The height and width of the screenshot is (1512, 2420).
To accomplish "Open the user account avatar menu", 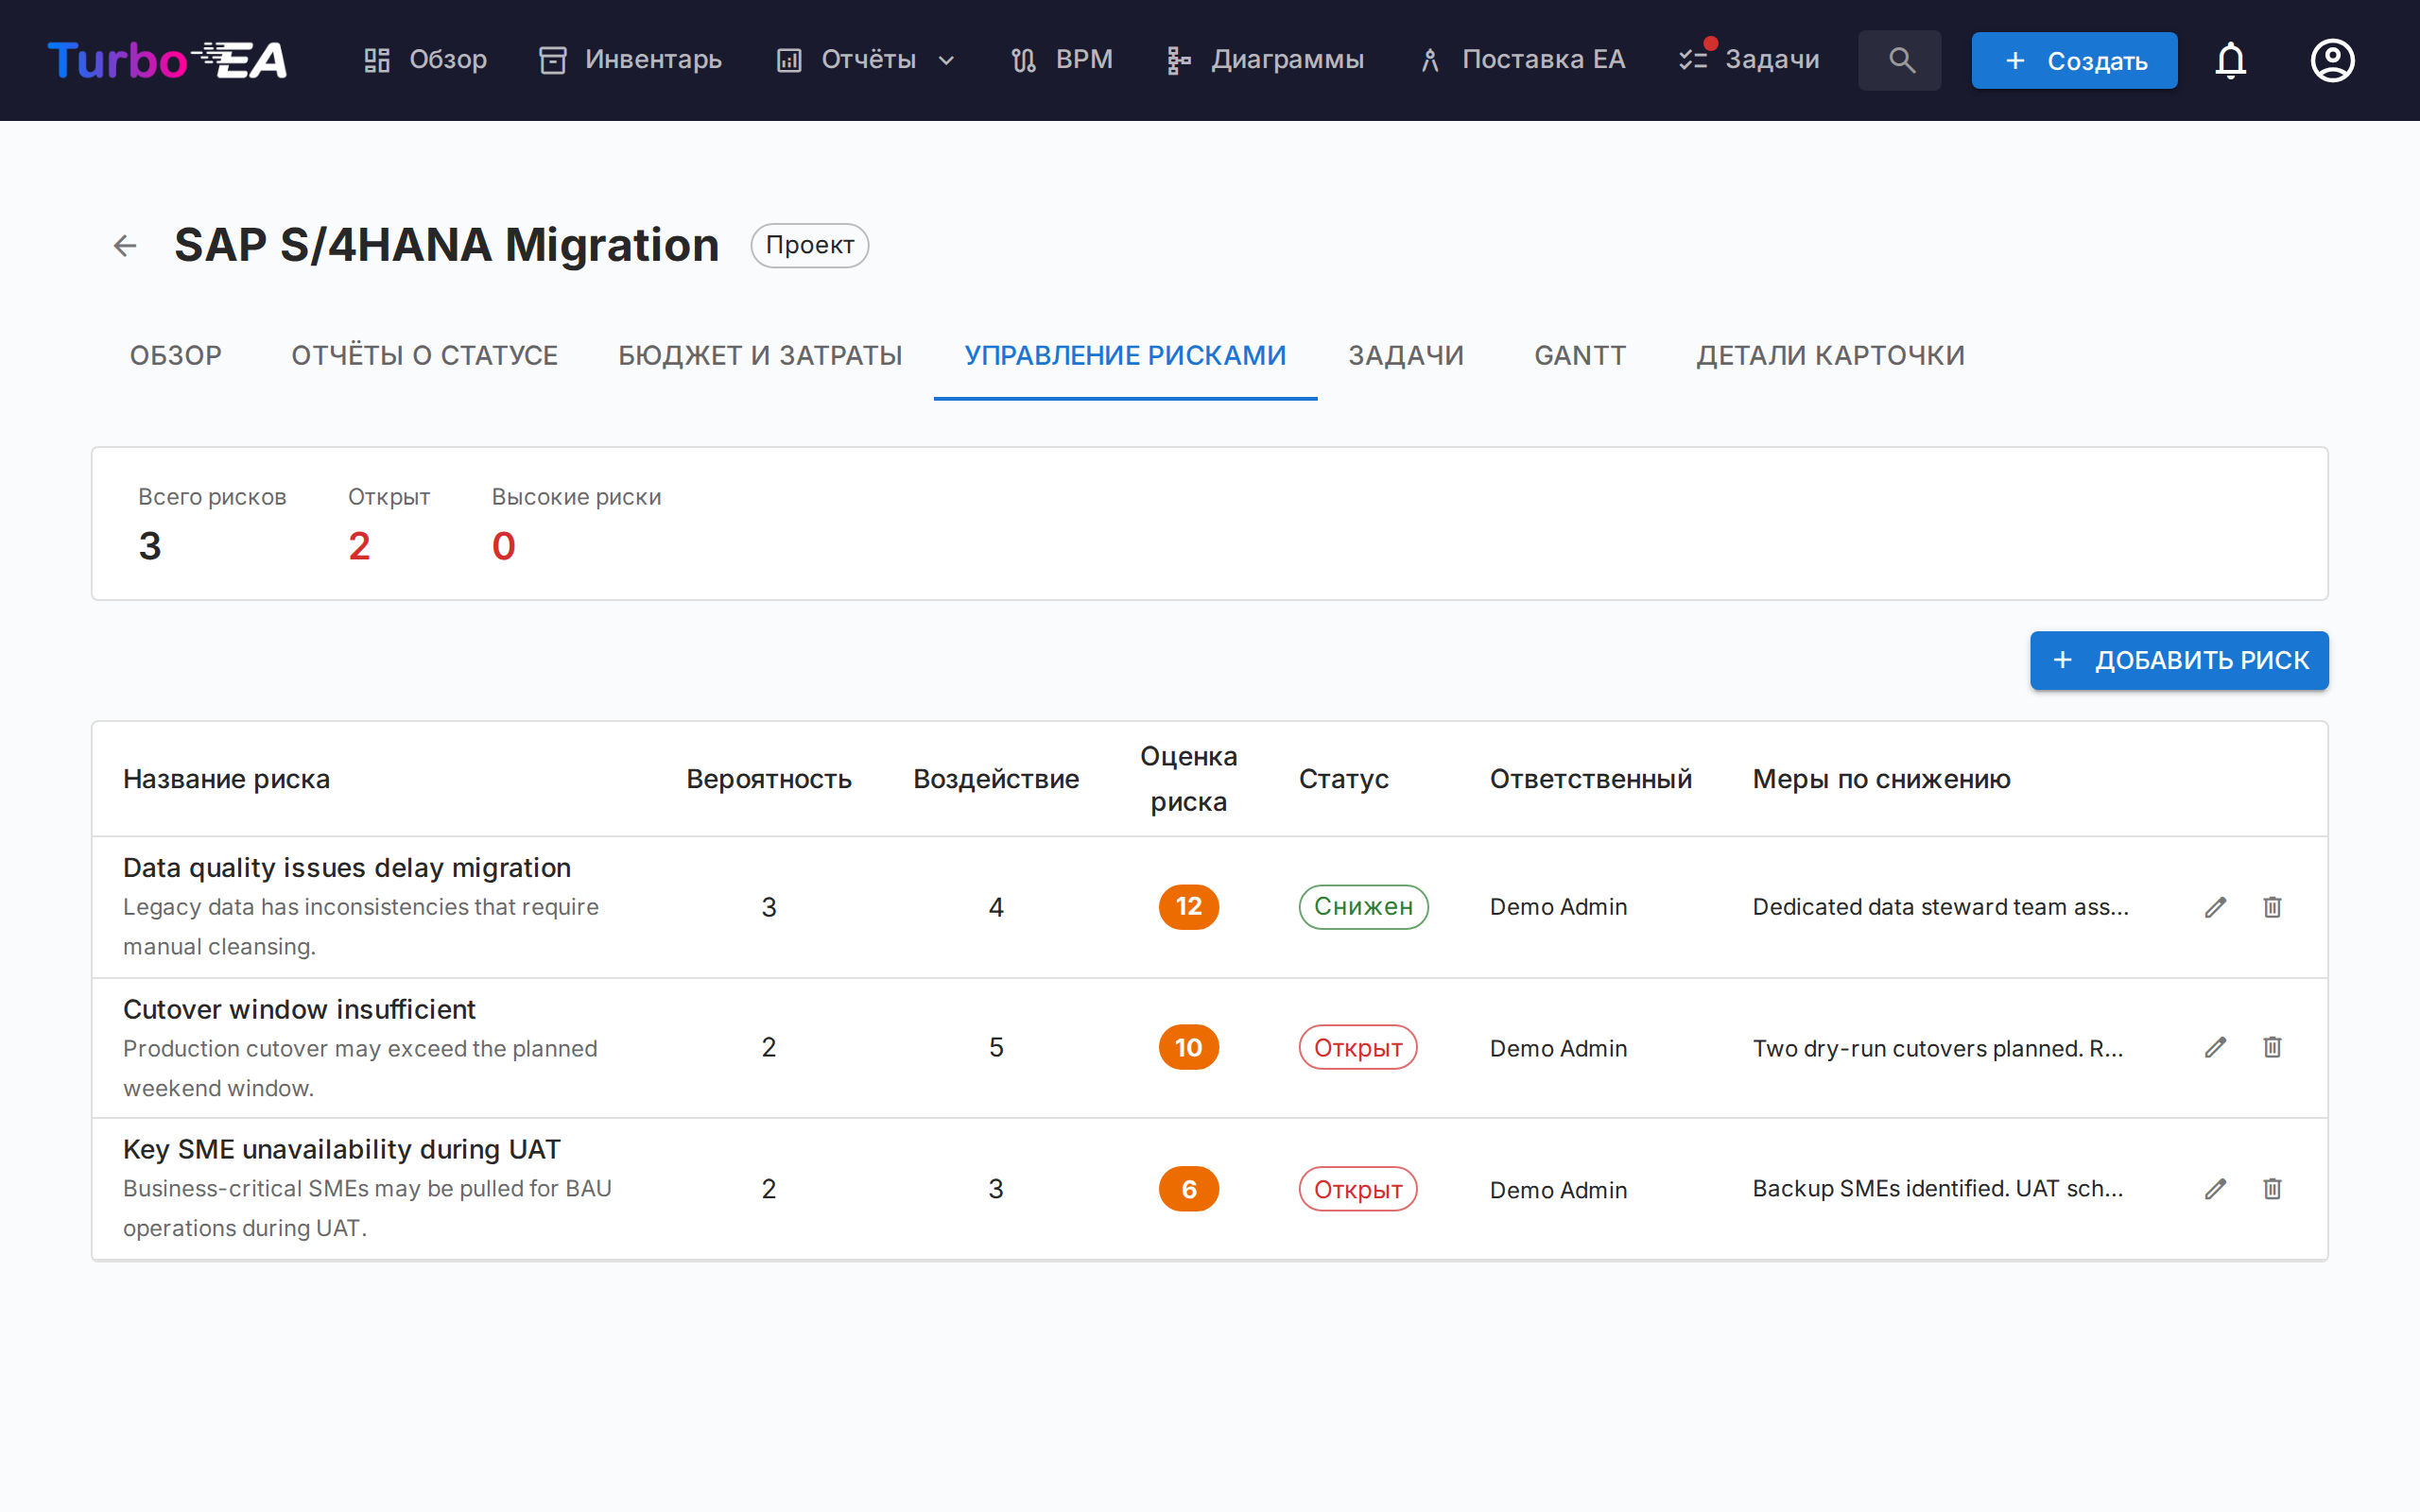I will [x=2332, y=60].
